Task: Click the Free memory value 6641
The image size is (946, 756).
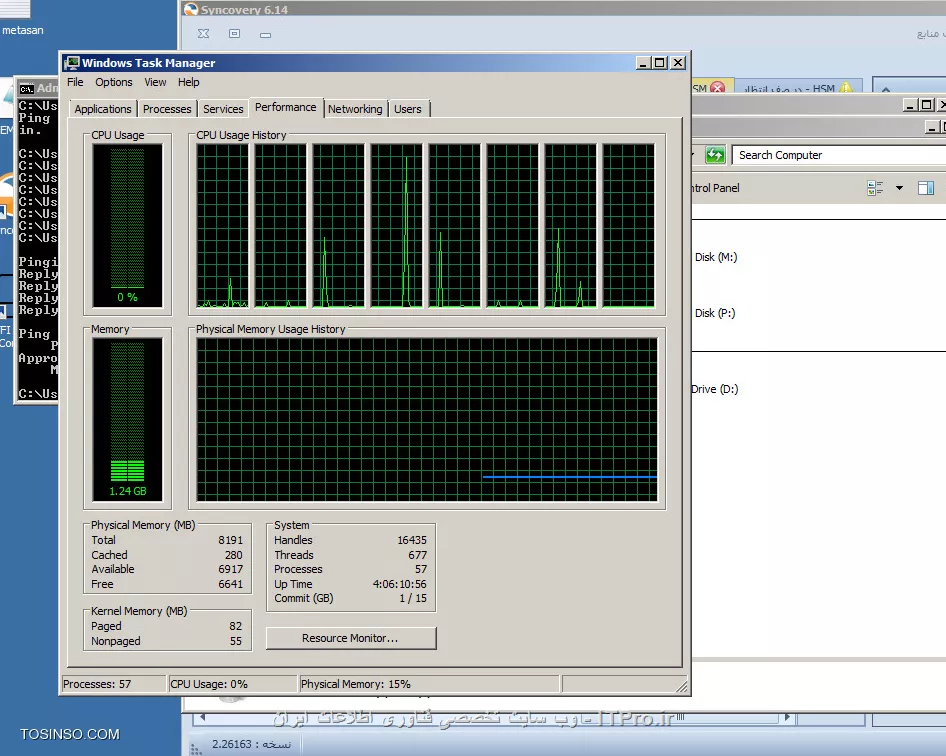Action: pos(230,584)
